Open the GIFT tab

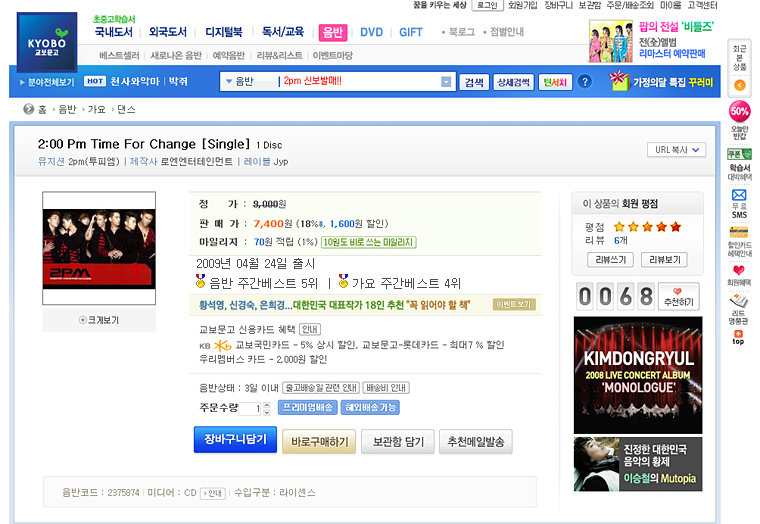pos(411,32)
